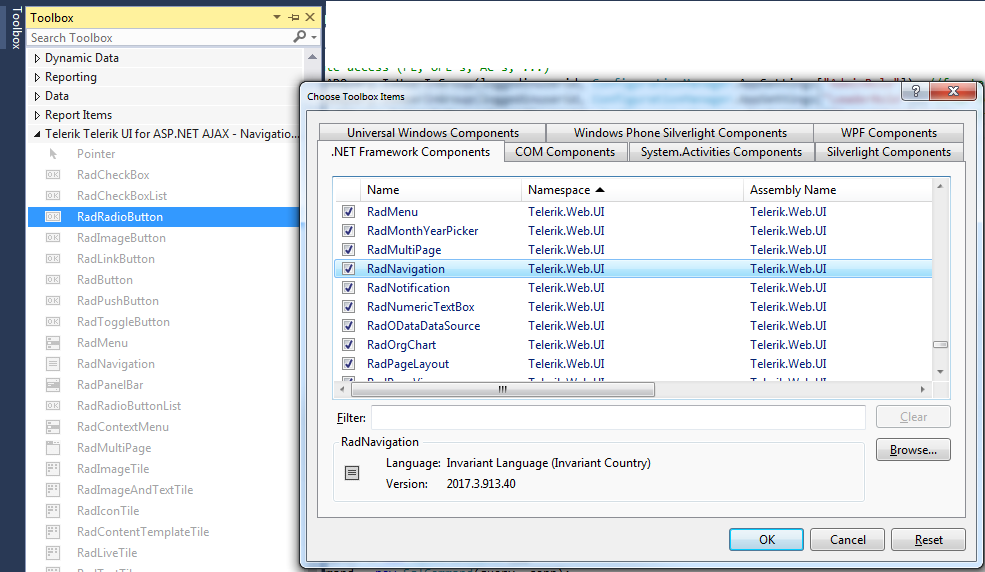Viewport: 985px width, 572px height.
Task: Select the RadPanelBar toolbox icon
Action: click(53, 385)
